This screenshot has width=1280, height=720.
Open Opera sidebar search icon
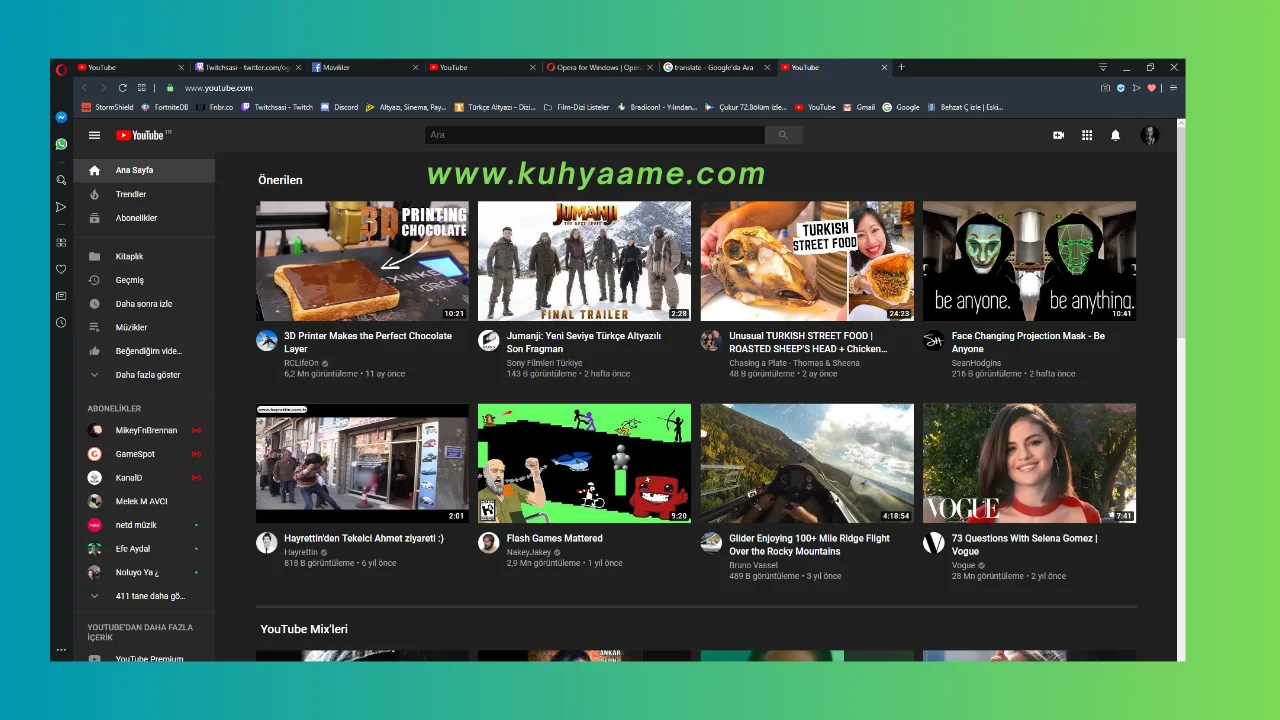(x=61, y=180)
